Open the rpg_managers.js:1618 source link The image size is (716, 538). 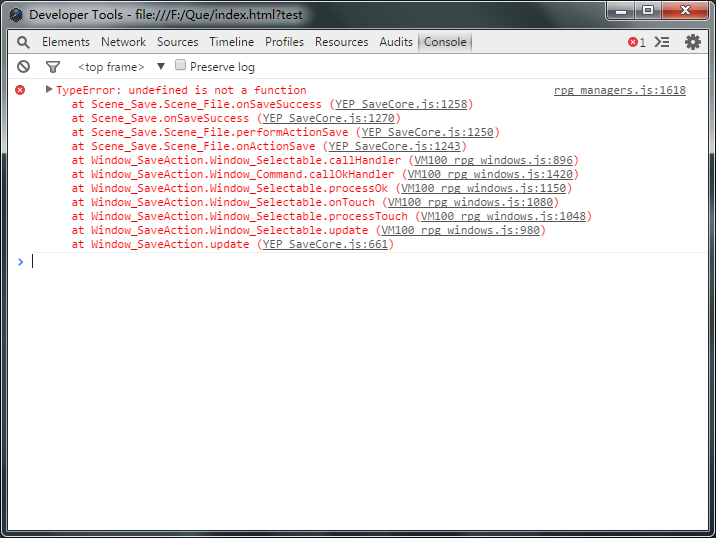(620, 90)
